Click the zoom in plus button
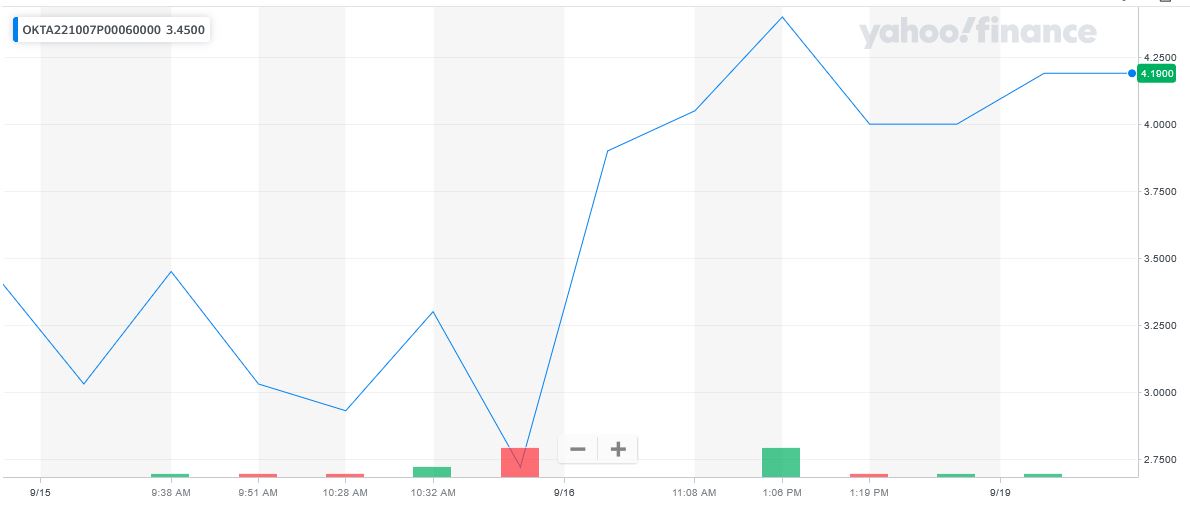The height and width of the screenshot is (515, 1190). (x=618, y=449)
